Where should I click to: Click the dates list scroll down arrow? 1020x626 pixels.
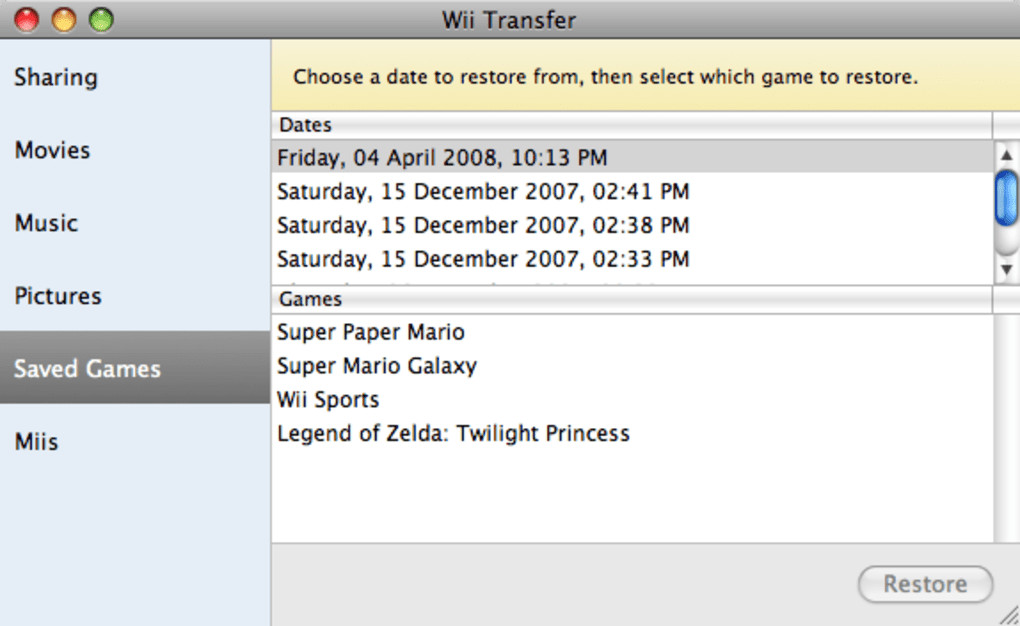pos(1006,271)
